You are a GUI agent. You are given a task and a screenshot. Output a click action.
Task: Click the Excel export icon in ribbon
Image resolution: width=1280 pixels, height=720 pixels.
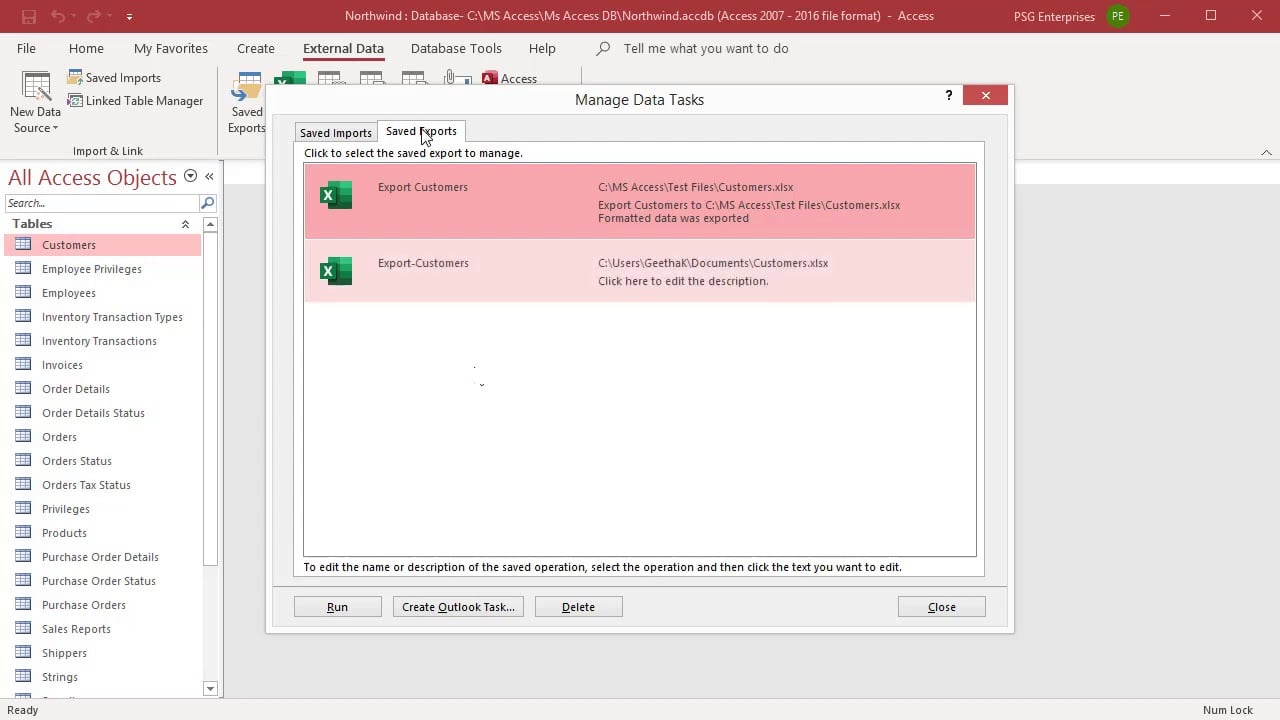(x=290, y=79)
